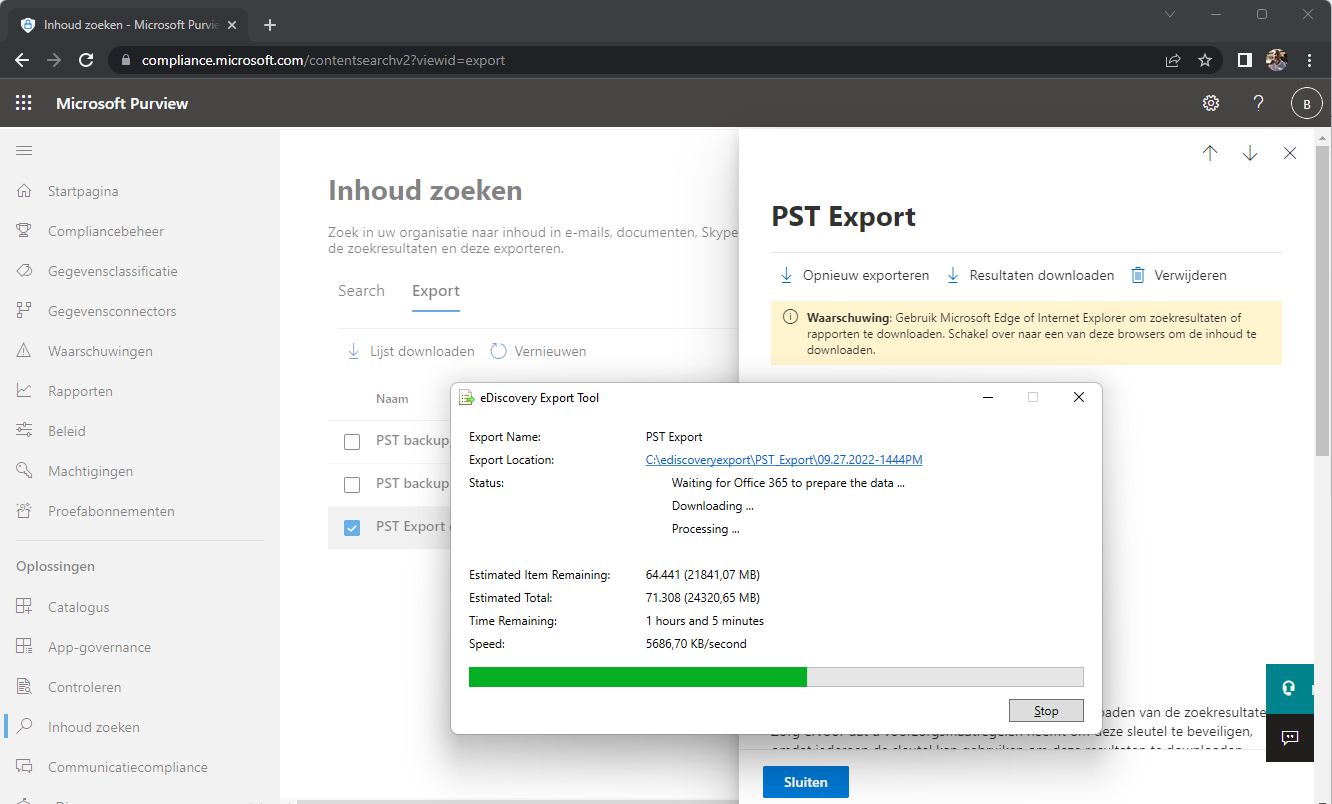Collapse the sidebar with the hamburger icon

coord(24,150)
